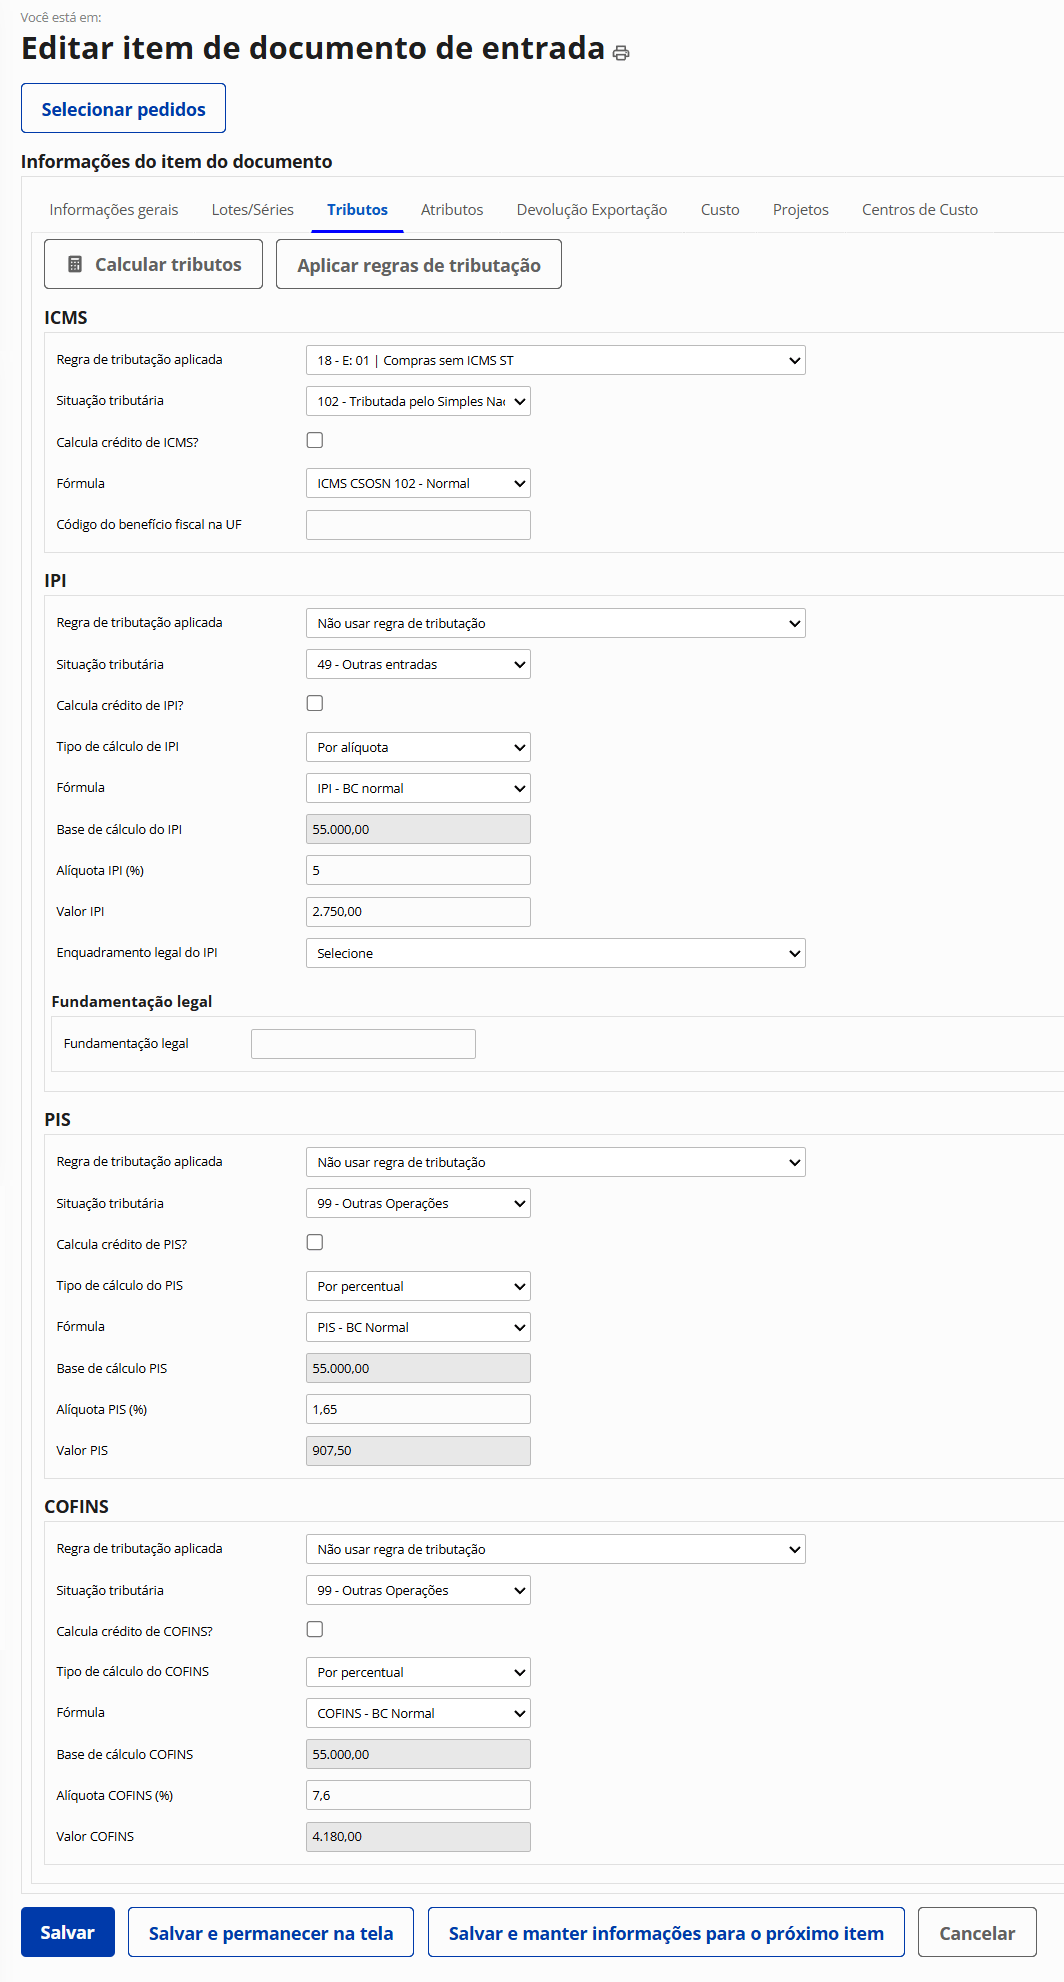Expand Enquadramento legal do IPI dropdown
Viewport: 1064px width, 1982px height.
click(x=555, y=953)
